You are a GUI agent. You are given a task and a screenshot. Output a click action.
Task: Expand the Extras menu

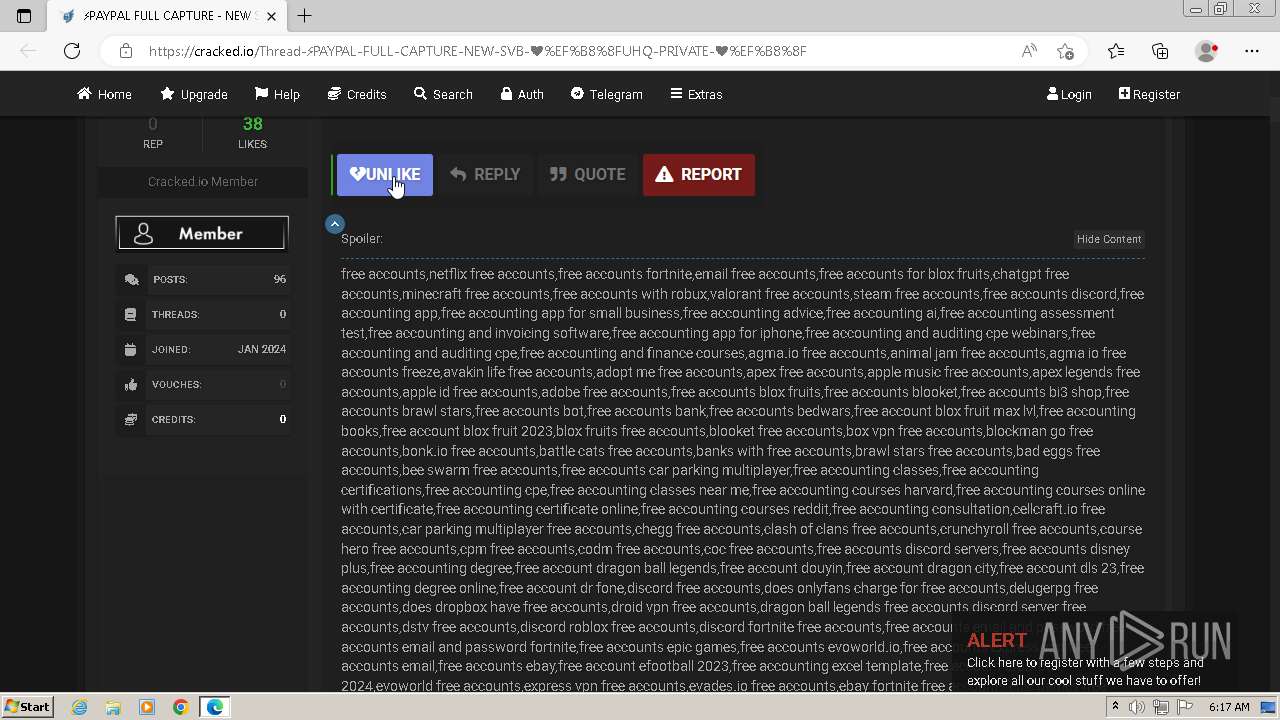696,94
